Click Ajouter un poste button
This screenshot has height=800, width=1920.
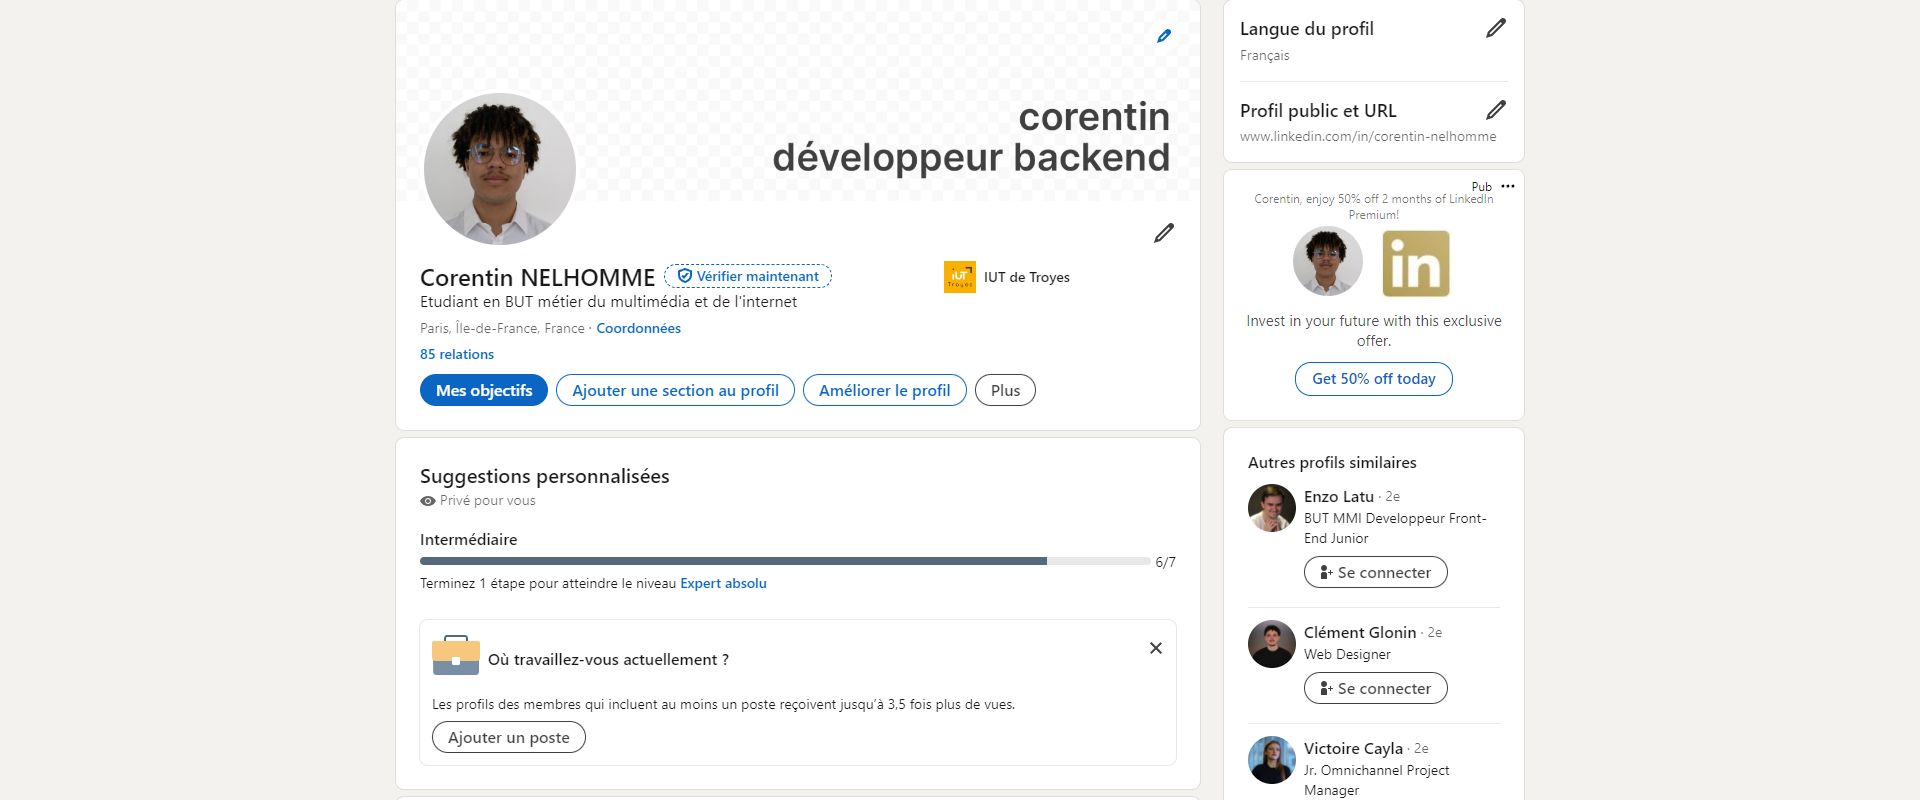pos(509,737)
